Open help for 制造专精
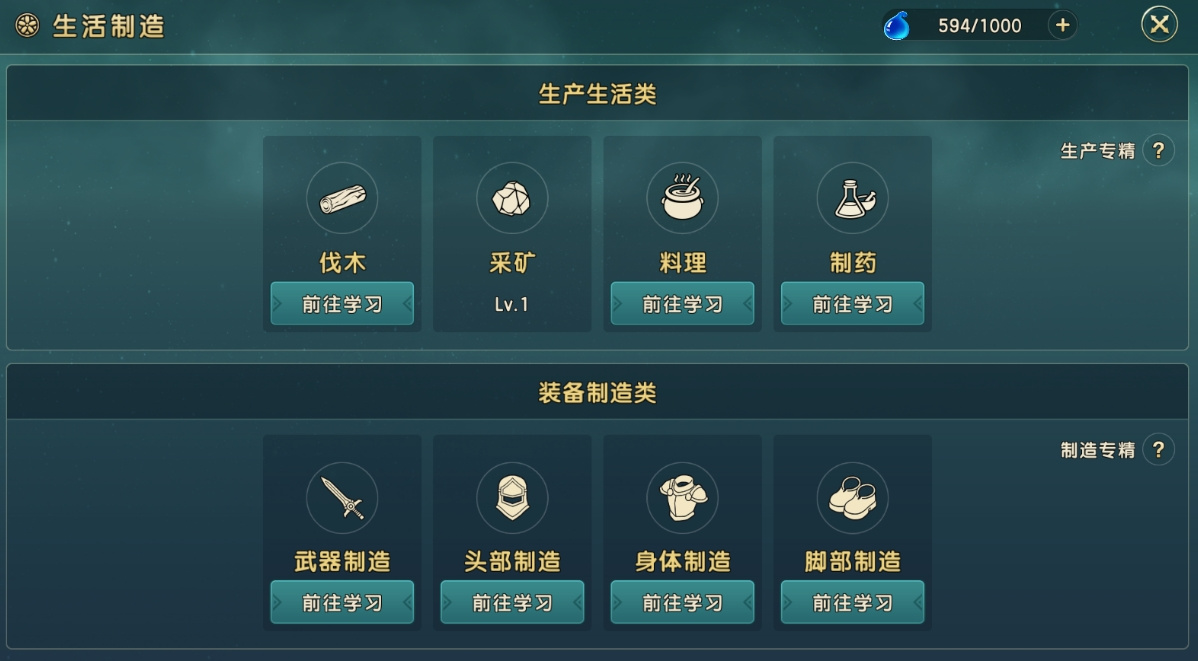1198x661 pixels. 1158,449
